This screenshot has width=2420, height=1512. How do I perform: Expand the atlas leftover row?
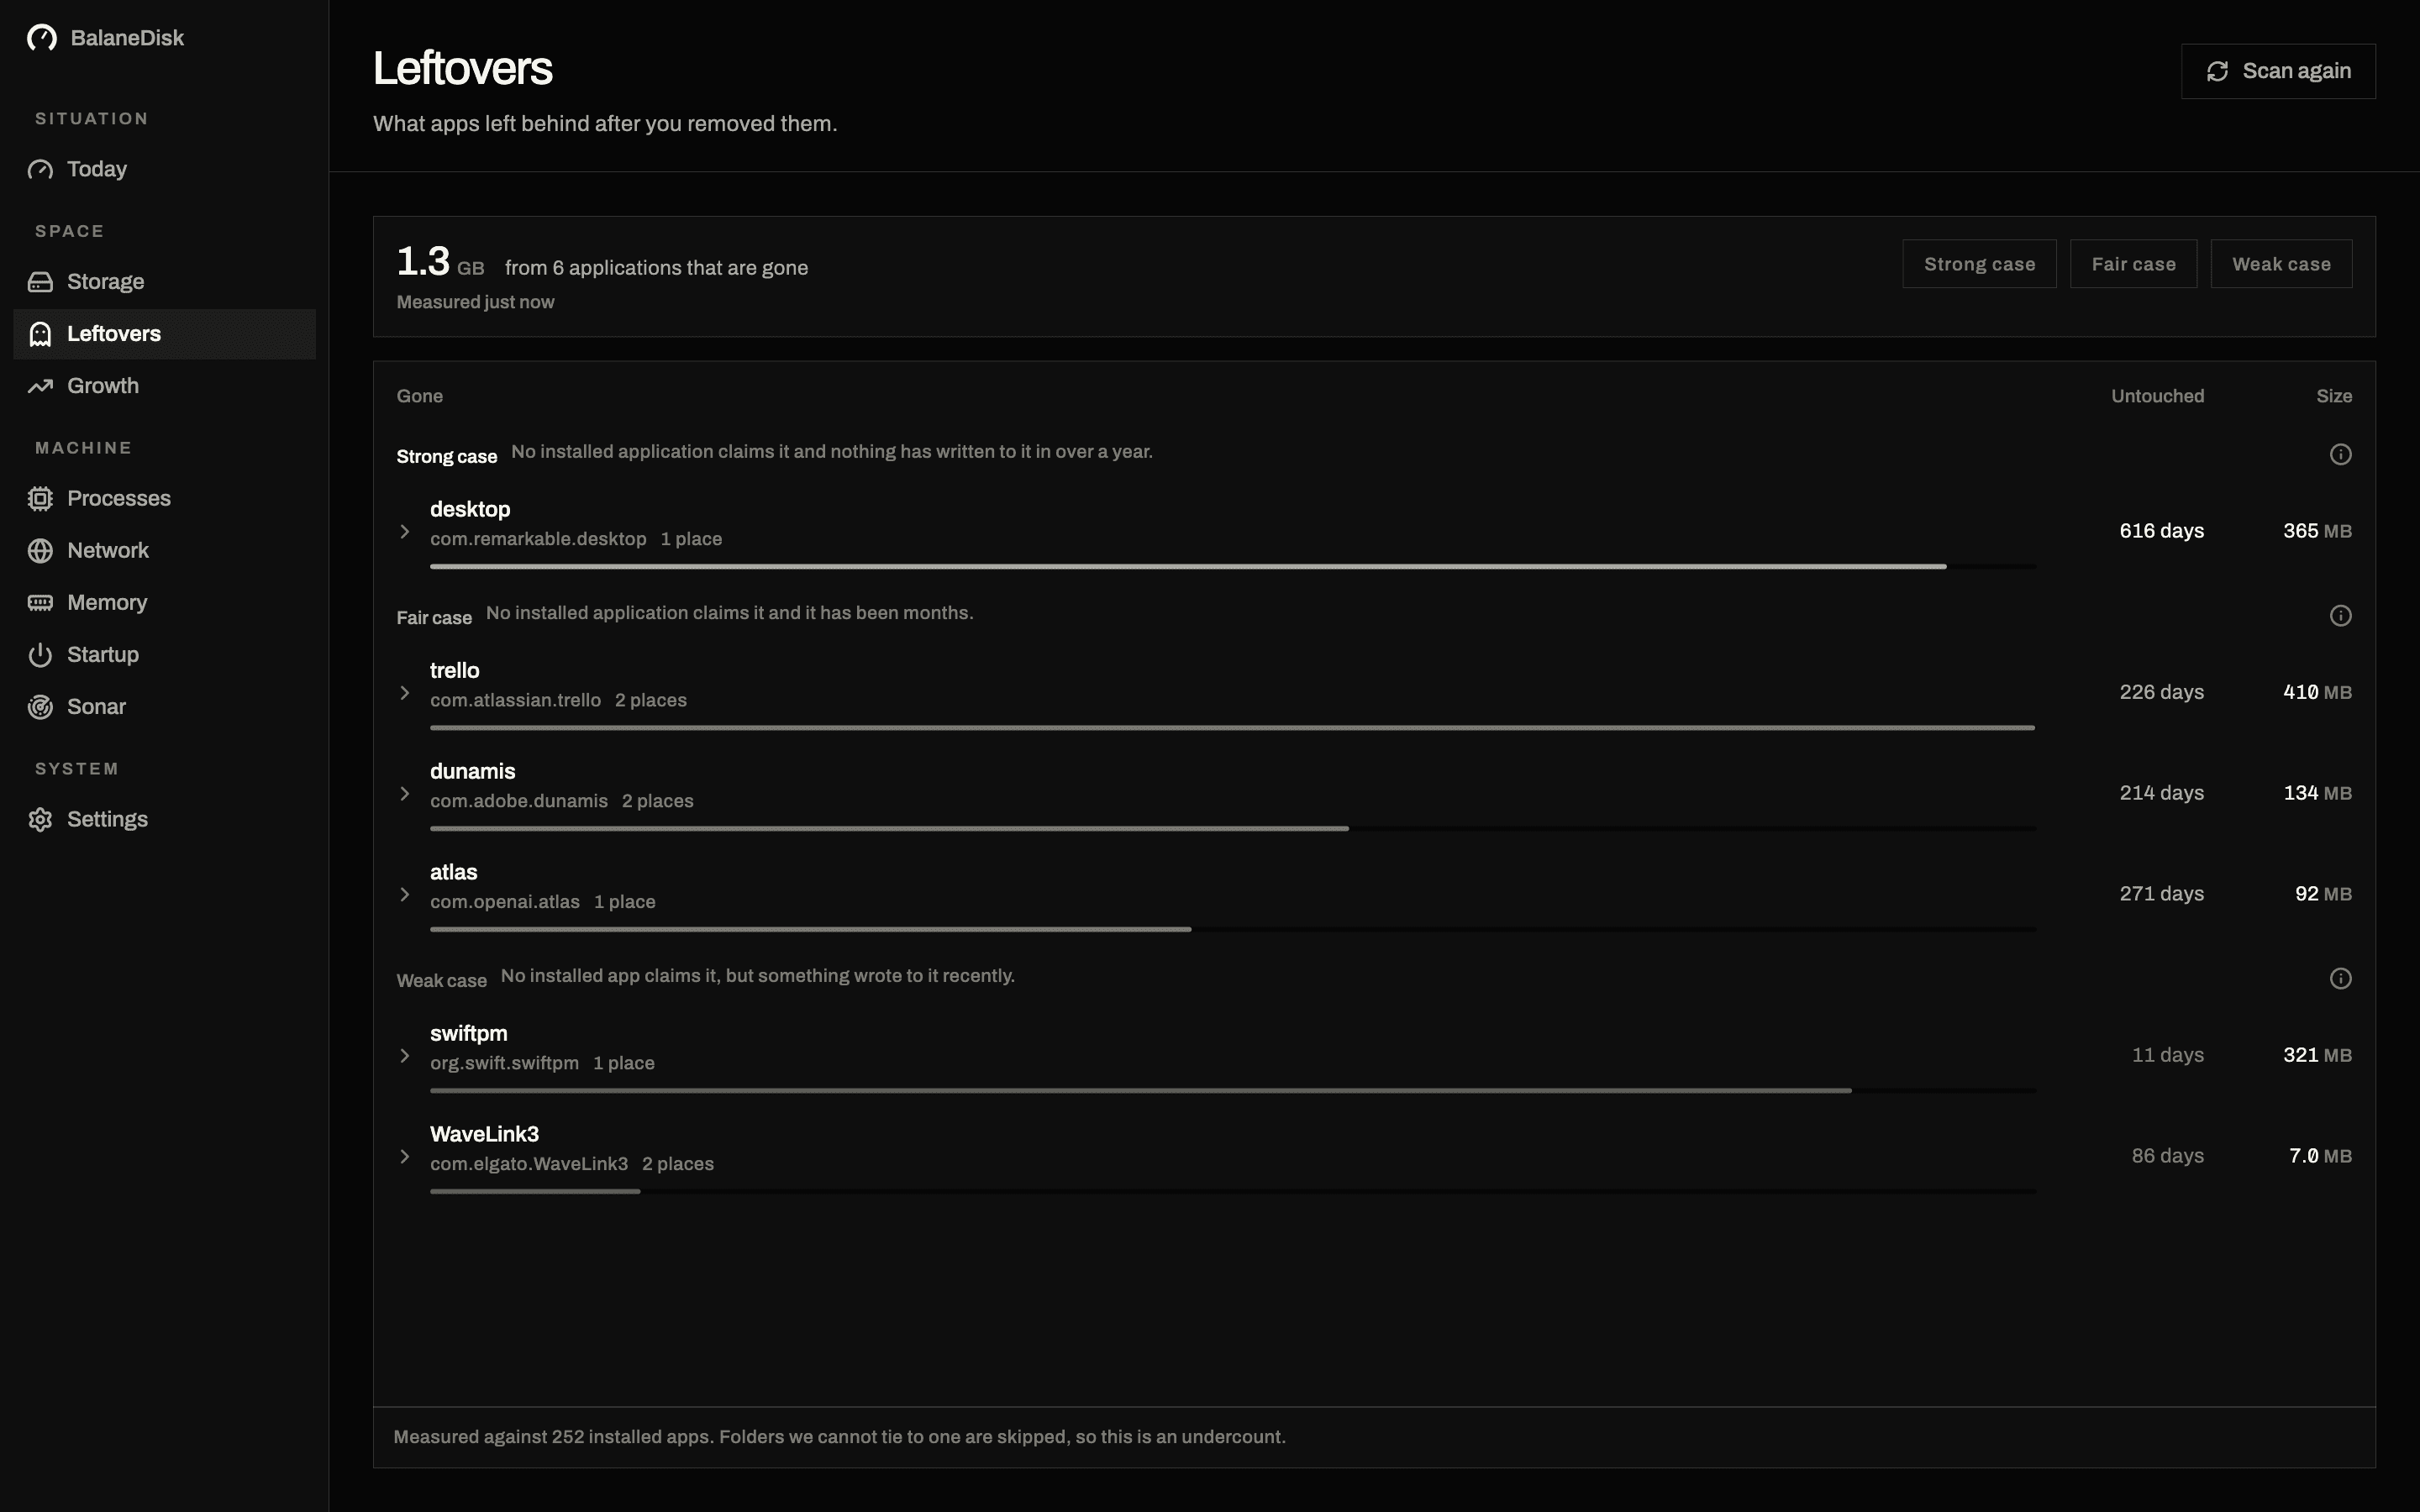405,895
